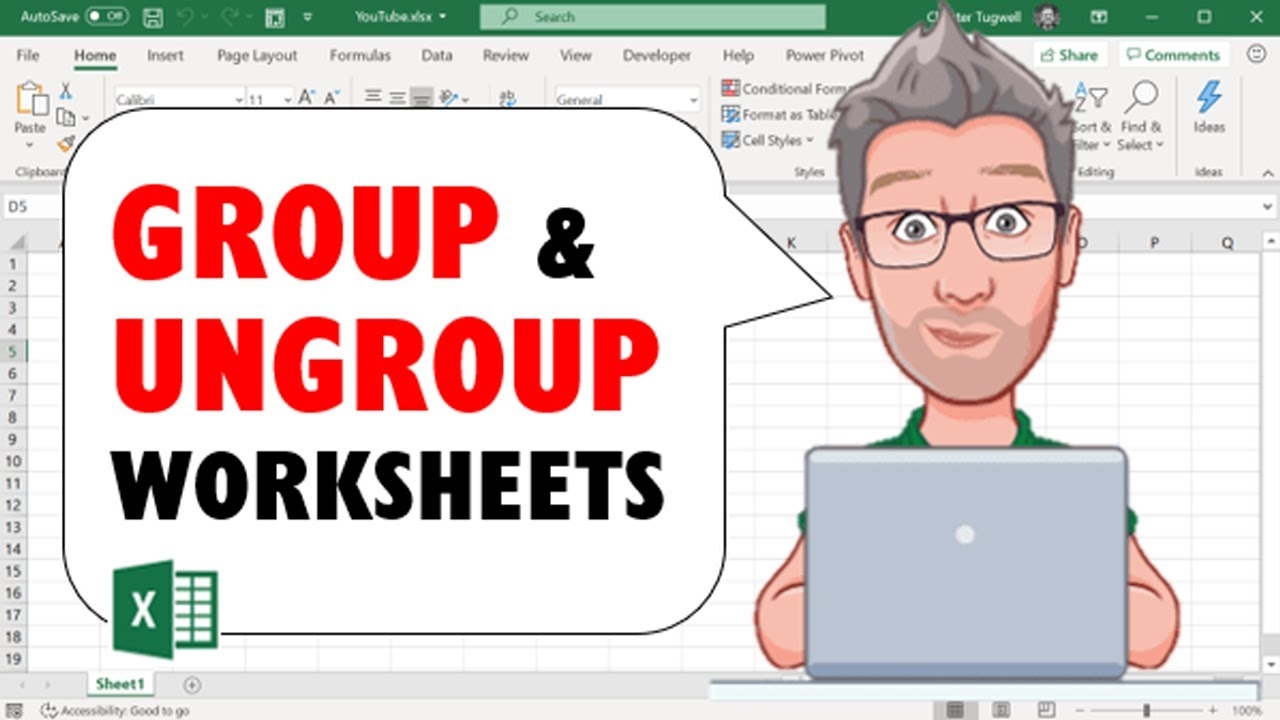Click the Cut scissors icon
The image size is (1280, 720).
point(66,91)
